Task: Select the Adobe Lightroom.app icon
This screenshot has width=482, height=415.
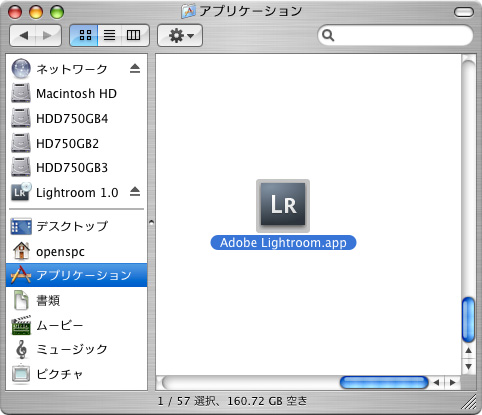Action: 283,206
